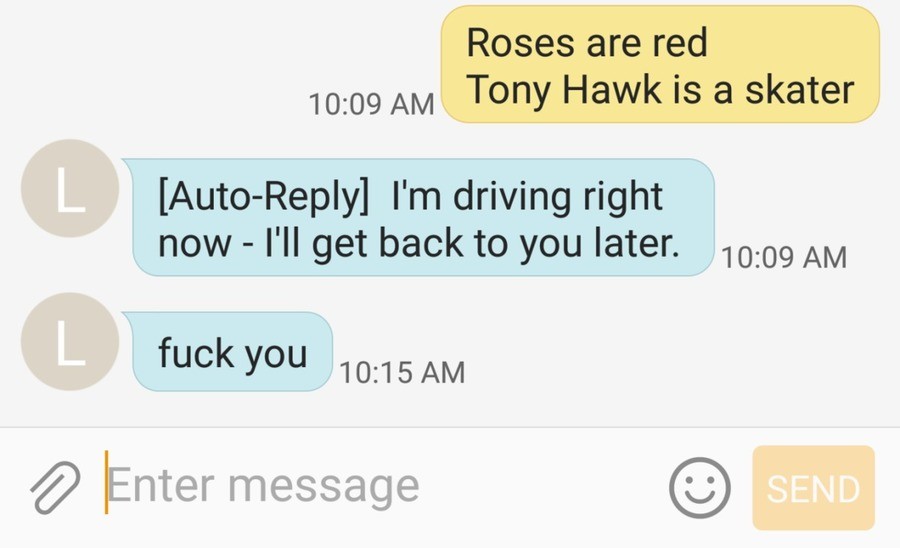Screen dimensions: 900x548
Task: Click the Tony Hawk is a skater line
Action: (x=661, y=90)
